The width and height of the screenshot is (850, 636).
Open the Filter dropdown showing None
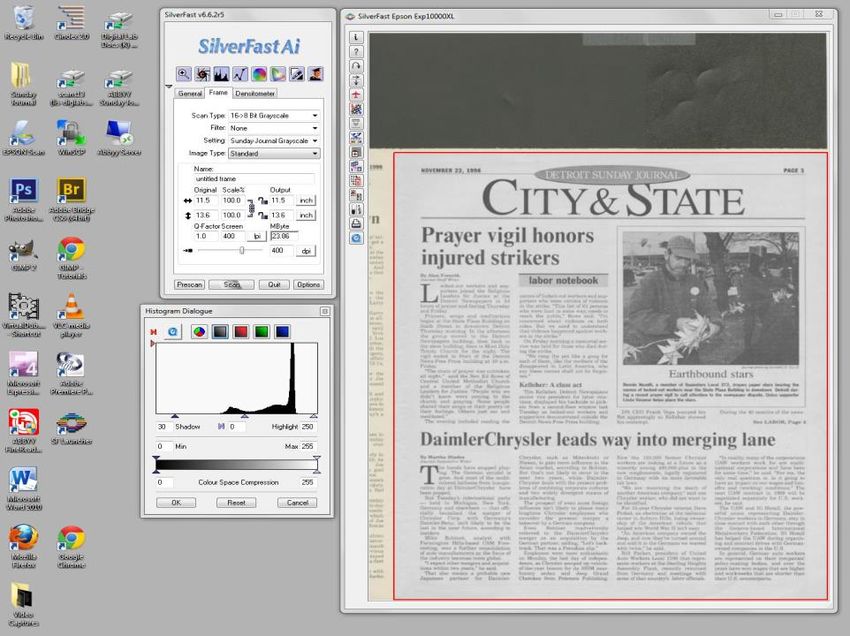pos(274,128)
